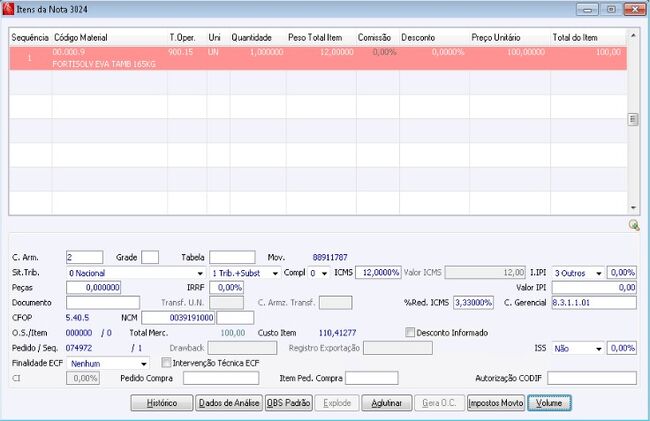Click the Histórico button
The width and height of the screenshot is (650, 421).
(162, 403)
